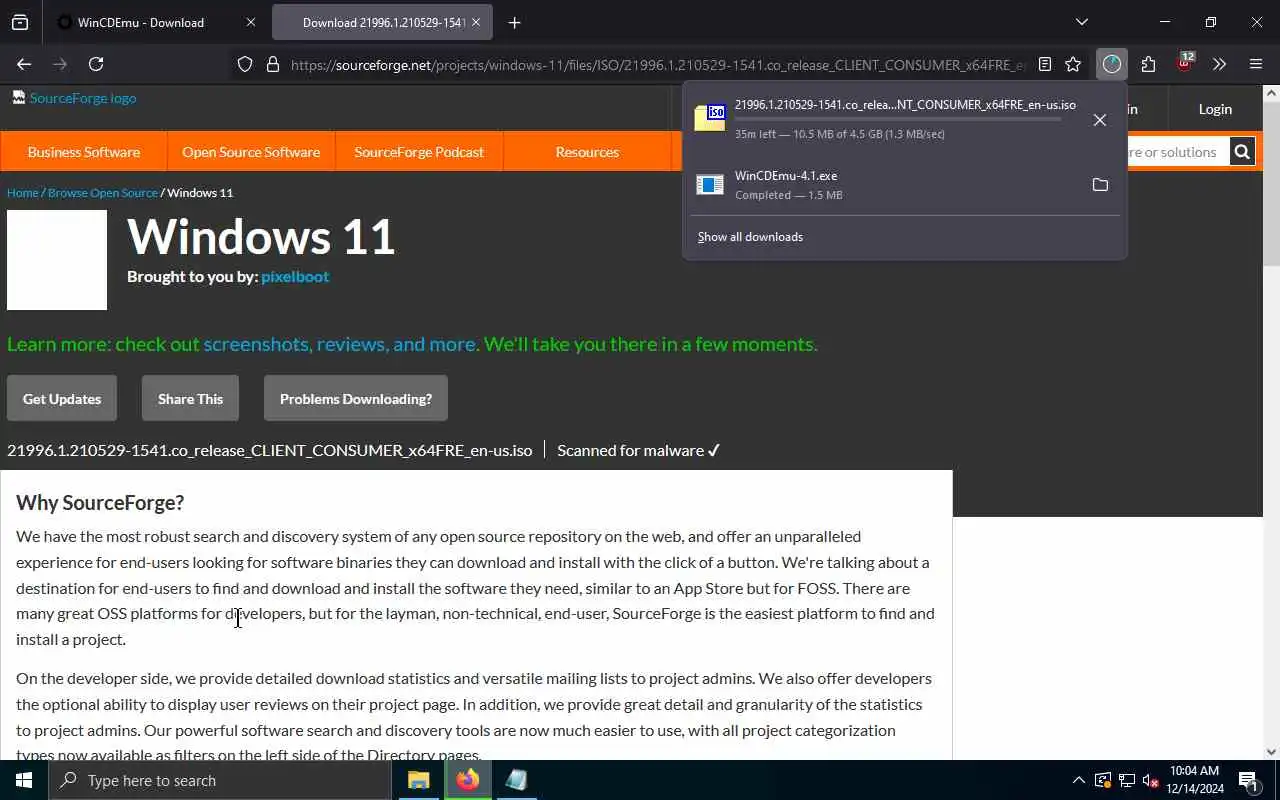Open the Extensions puzzle icon

[x=1148, y=64]
